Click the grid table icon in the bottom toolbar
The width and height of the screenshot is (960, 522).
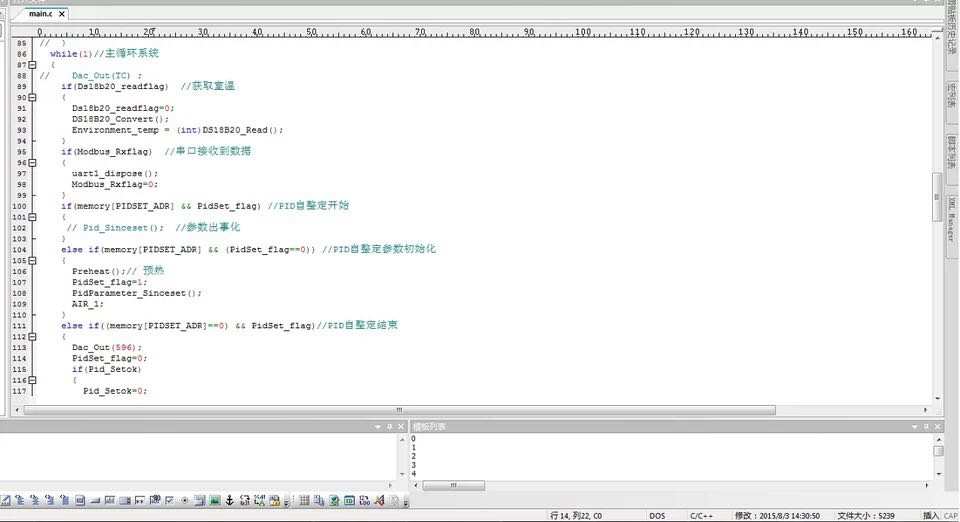tap(304, 500)
